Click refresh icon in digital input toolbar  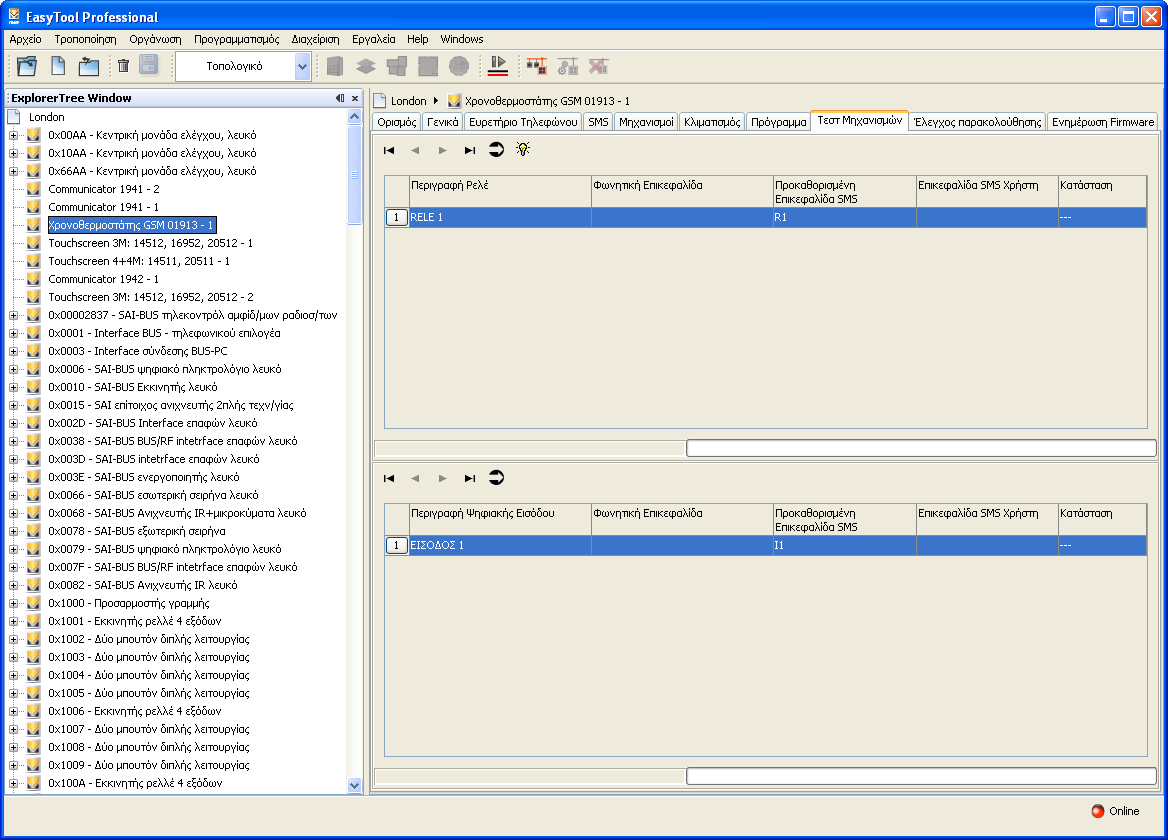point(496,478)
